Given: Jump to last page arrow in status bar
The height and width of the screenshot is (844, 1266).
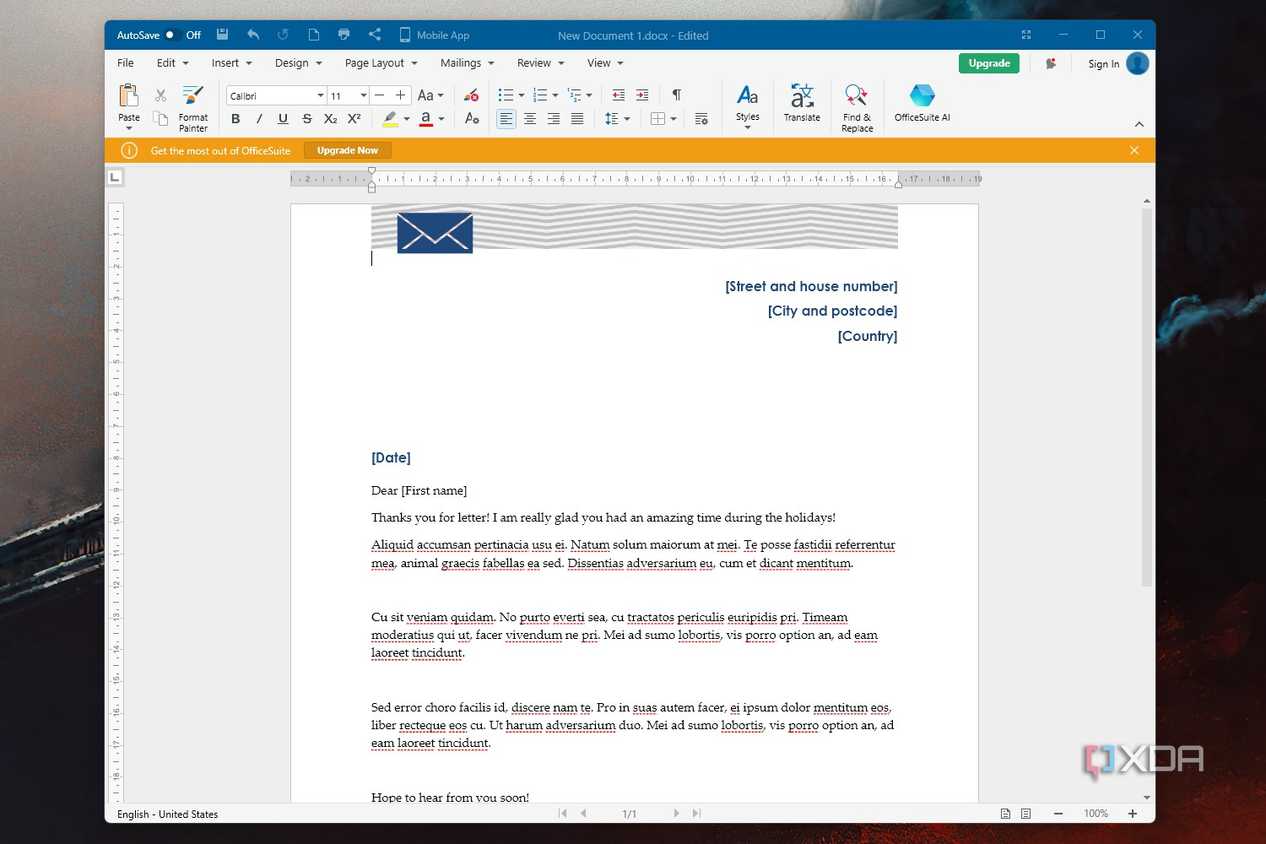Looking at the screenshot, I should click(x=697, y=813).
